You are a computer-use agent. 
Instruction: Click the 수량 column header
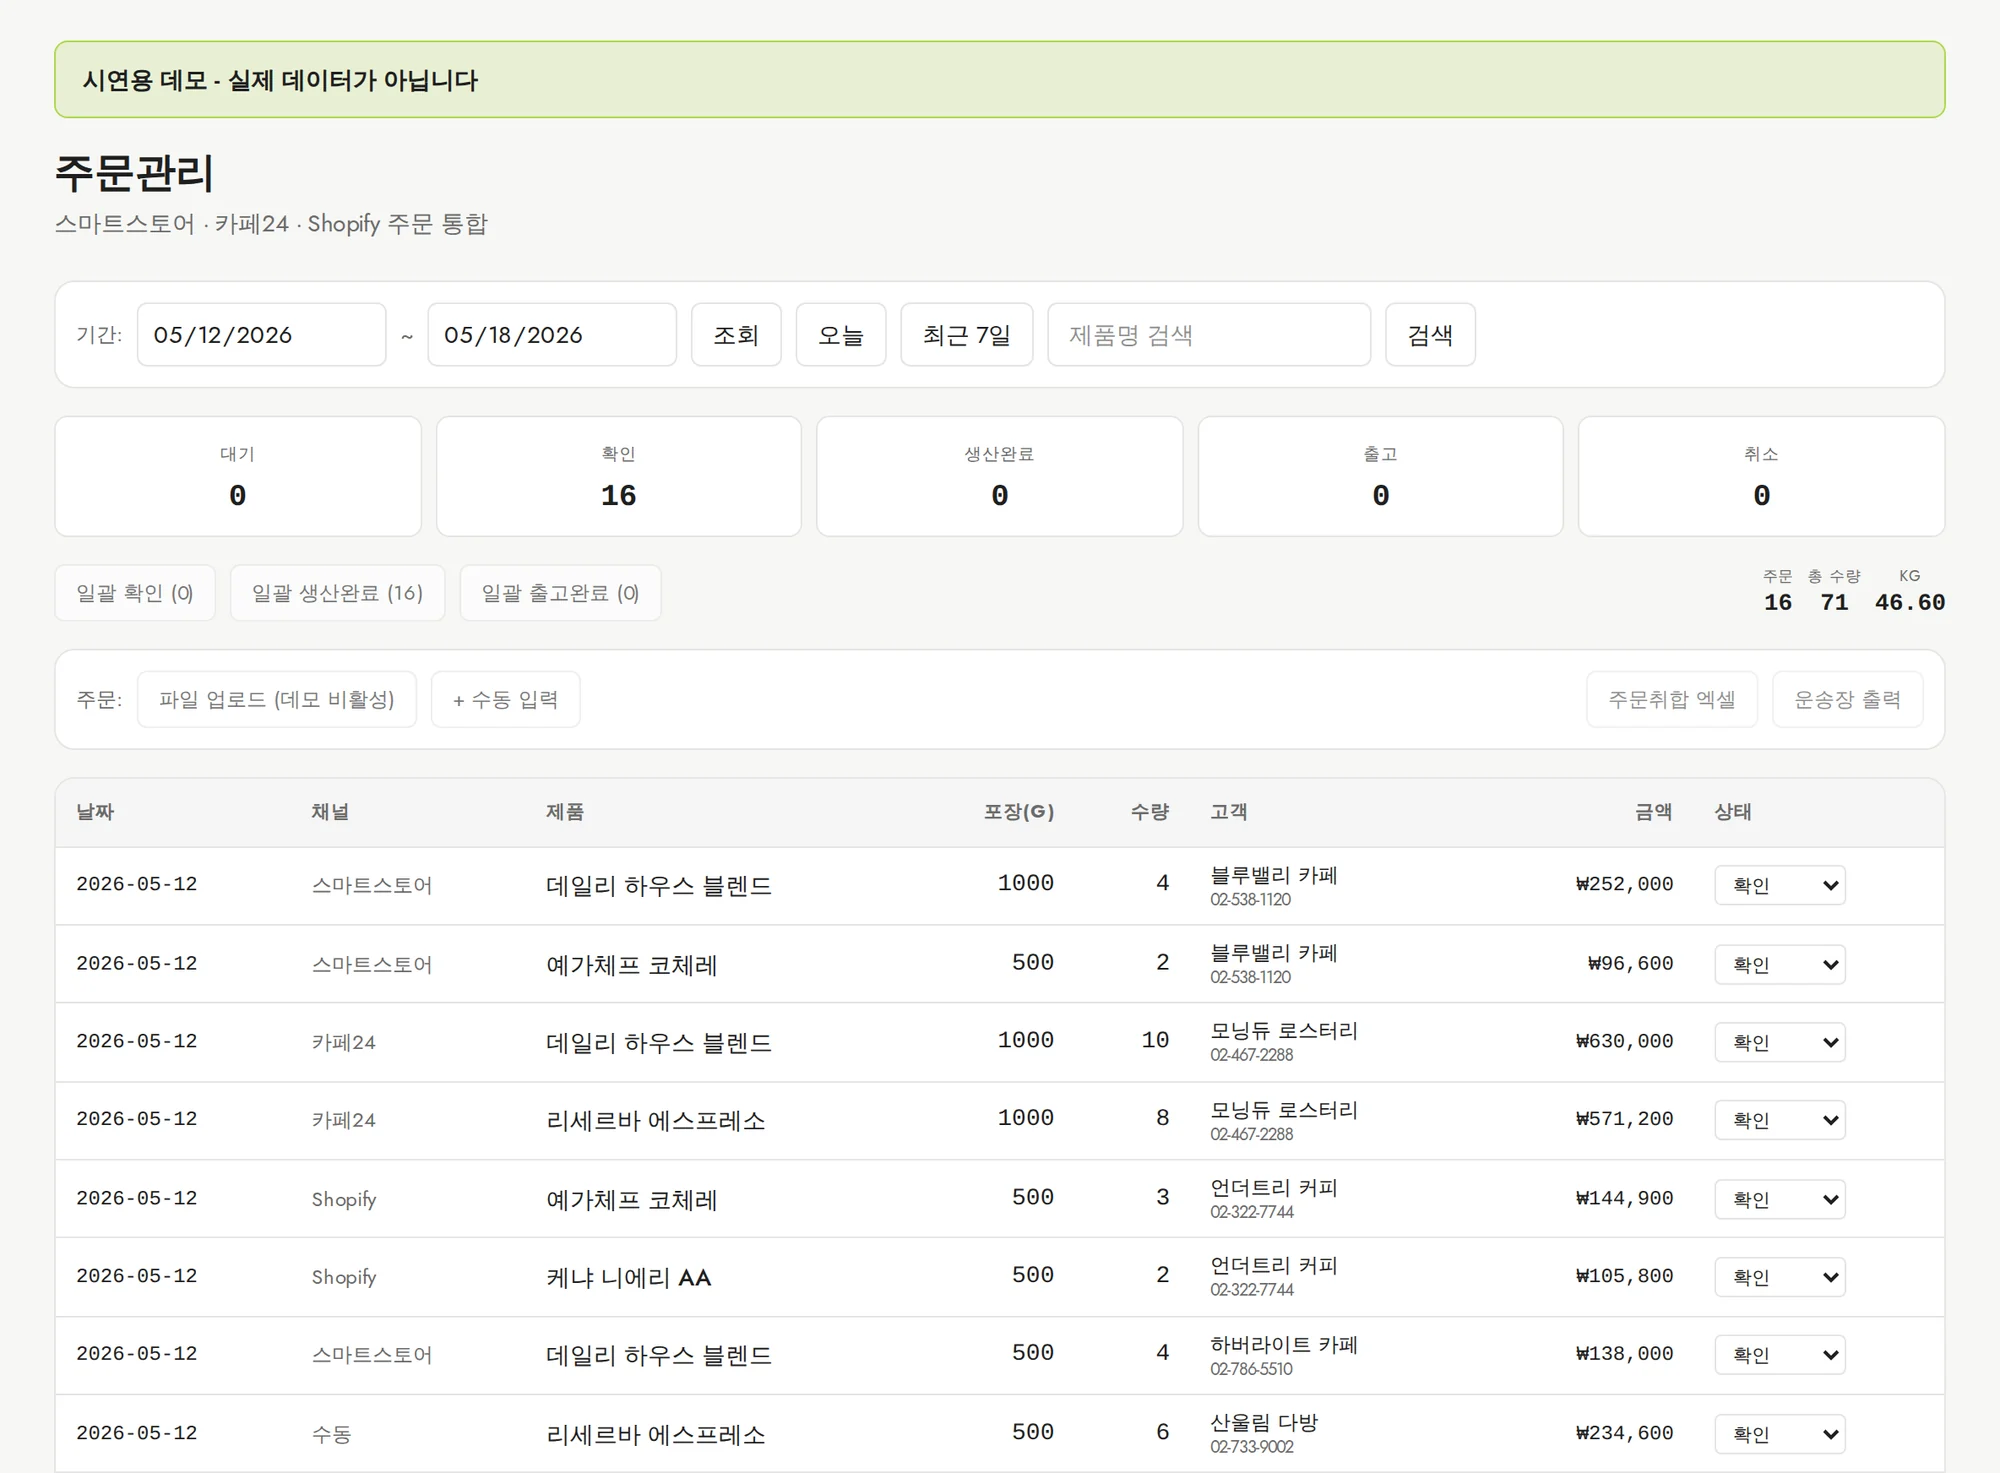click(1150, 812)
